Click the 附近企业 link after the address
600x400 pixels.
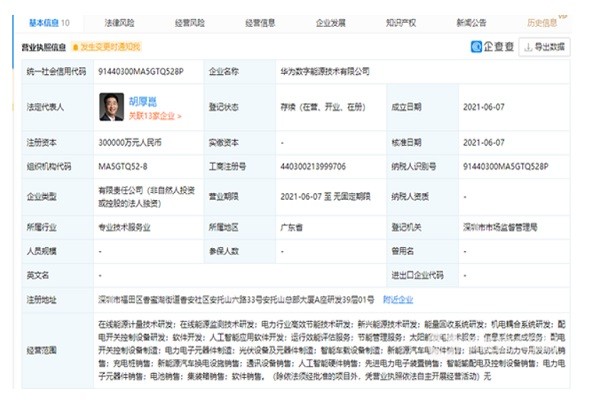(x=398, y=299)
